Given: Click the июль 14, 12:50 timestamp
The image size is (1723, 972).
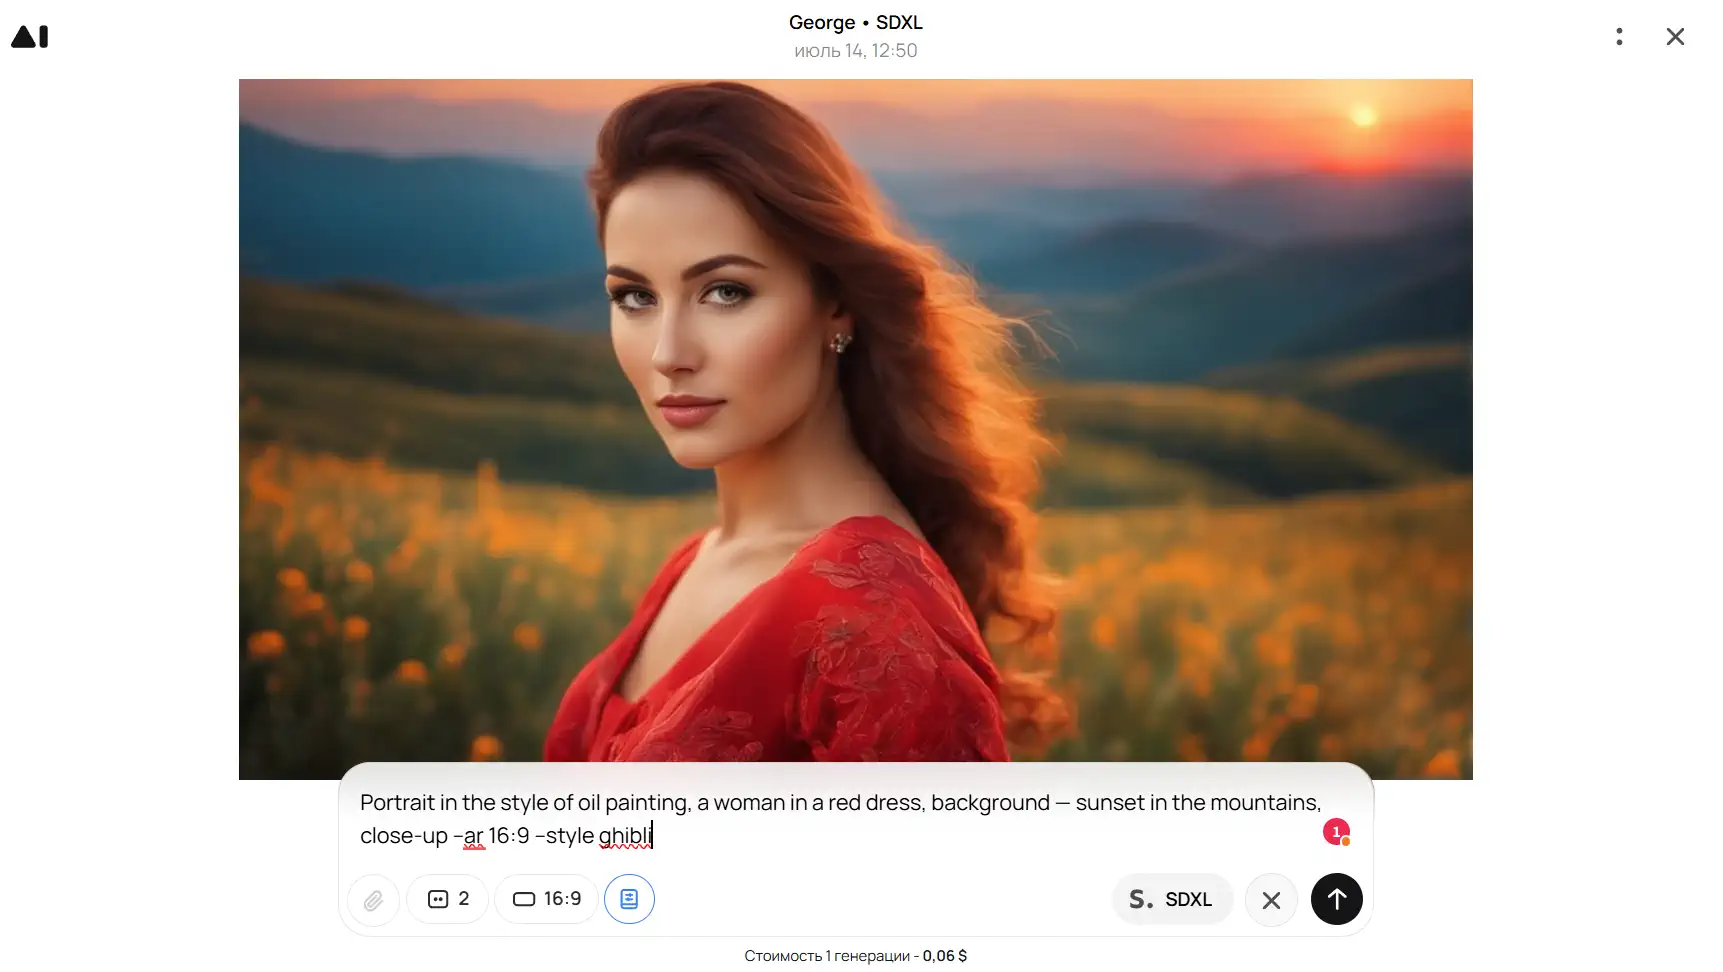Looking at the screenshot, I should 856,51.
